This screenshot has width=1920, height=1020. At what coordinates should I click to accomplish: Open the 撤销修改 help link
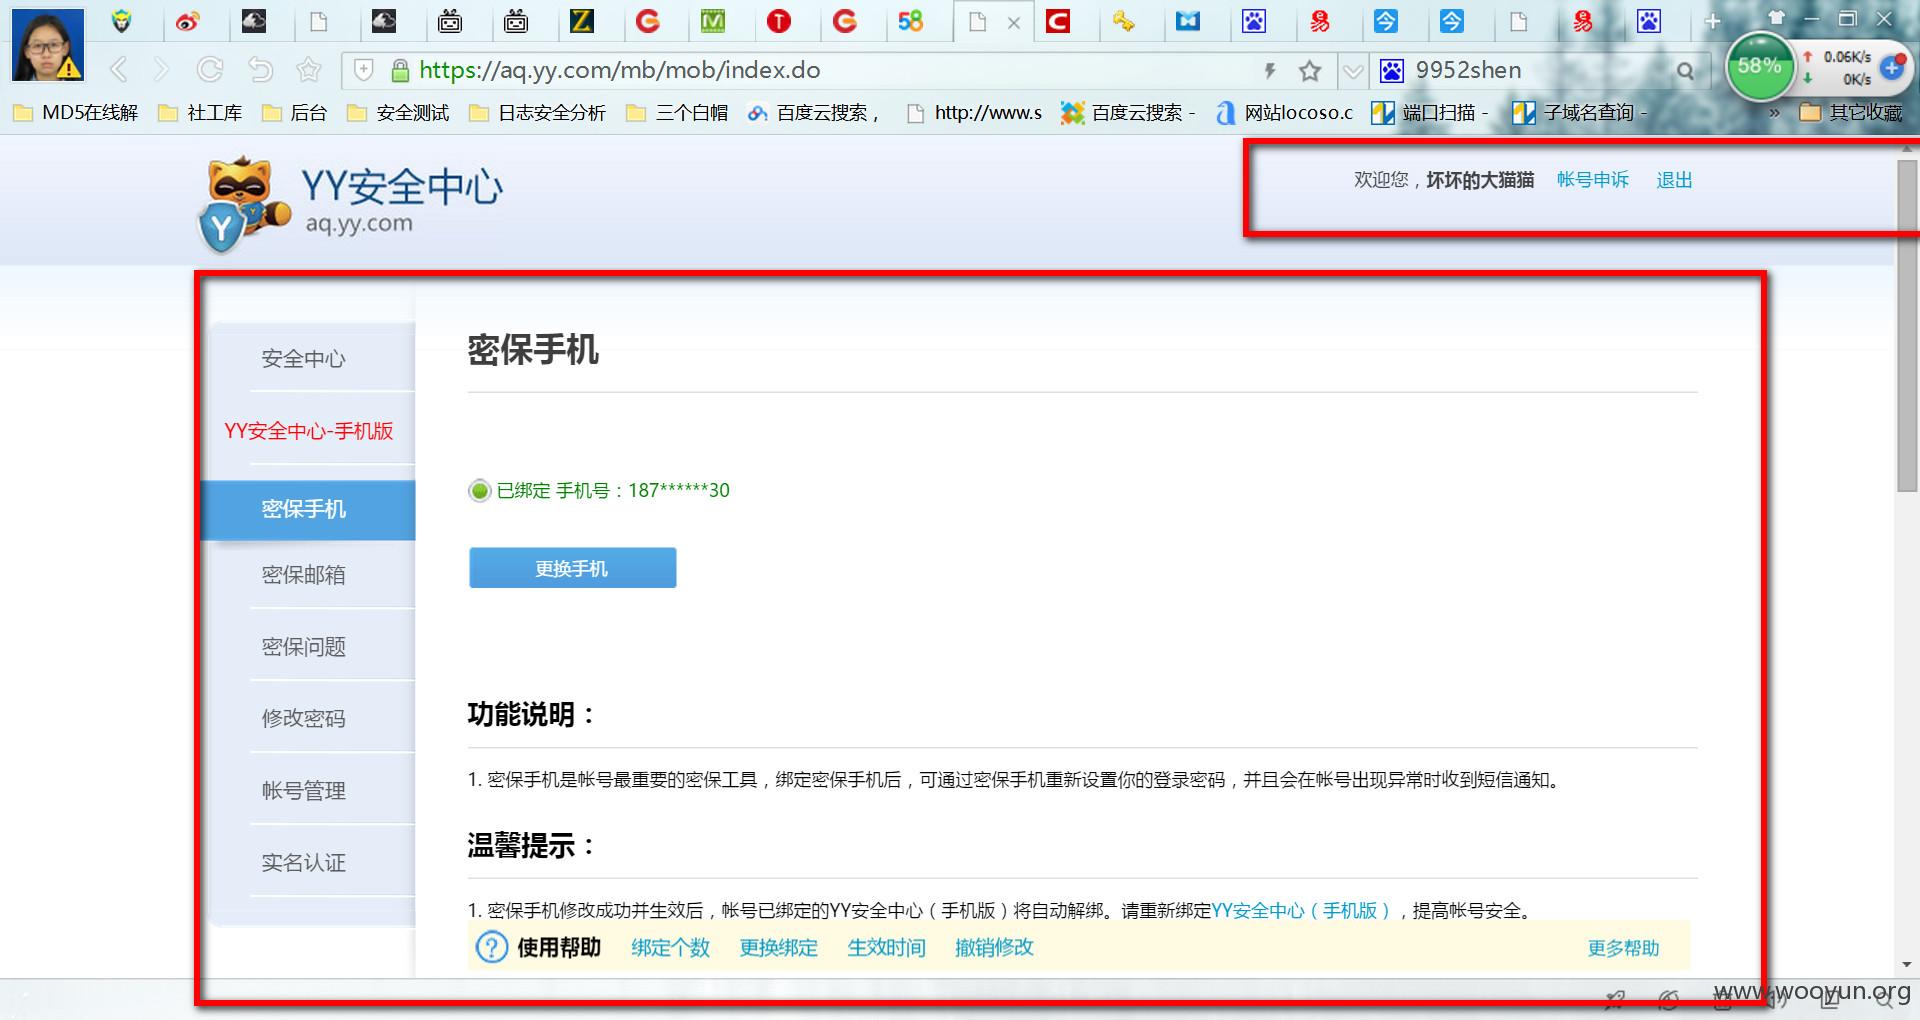coord(994,948)
